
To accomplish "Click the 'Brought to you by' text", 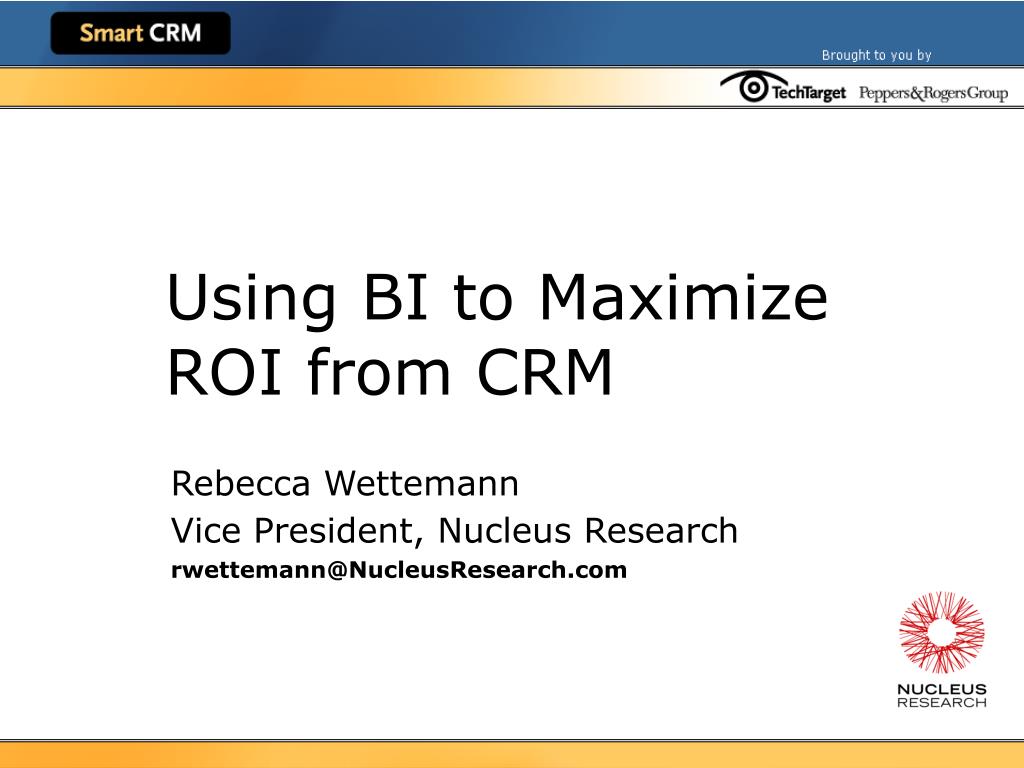I will [x=876, y=55].
